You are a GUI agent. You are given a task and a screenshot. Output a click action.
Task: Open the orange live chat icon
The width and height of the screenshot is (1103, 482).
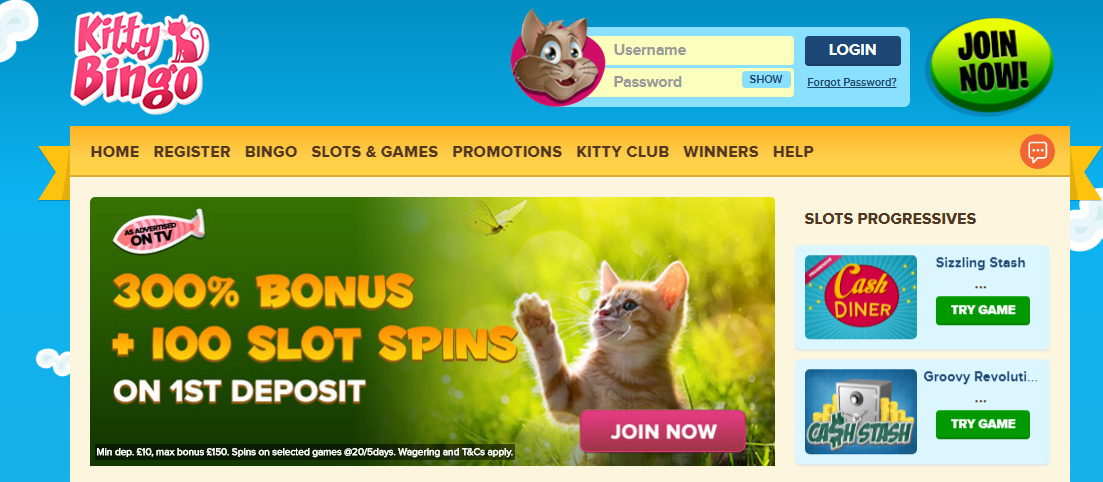tap(1038, 151)
